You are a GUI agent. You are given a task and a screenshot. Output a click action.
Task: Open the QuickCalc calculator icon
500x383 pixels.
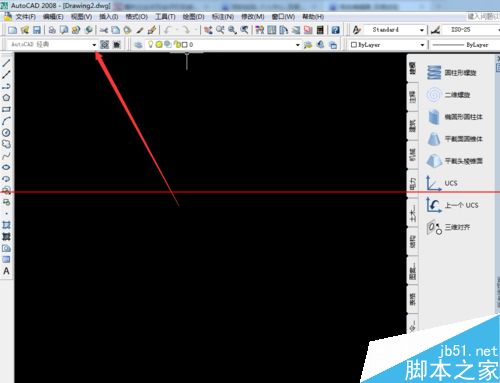tap(320, 30)
